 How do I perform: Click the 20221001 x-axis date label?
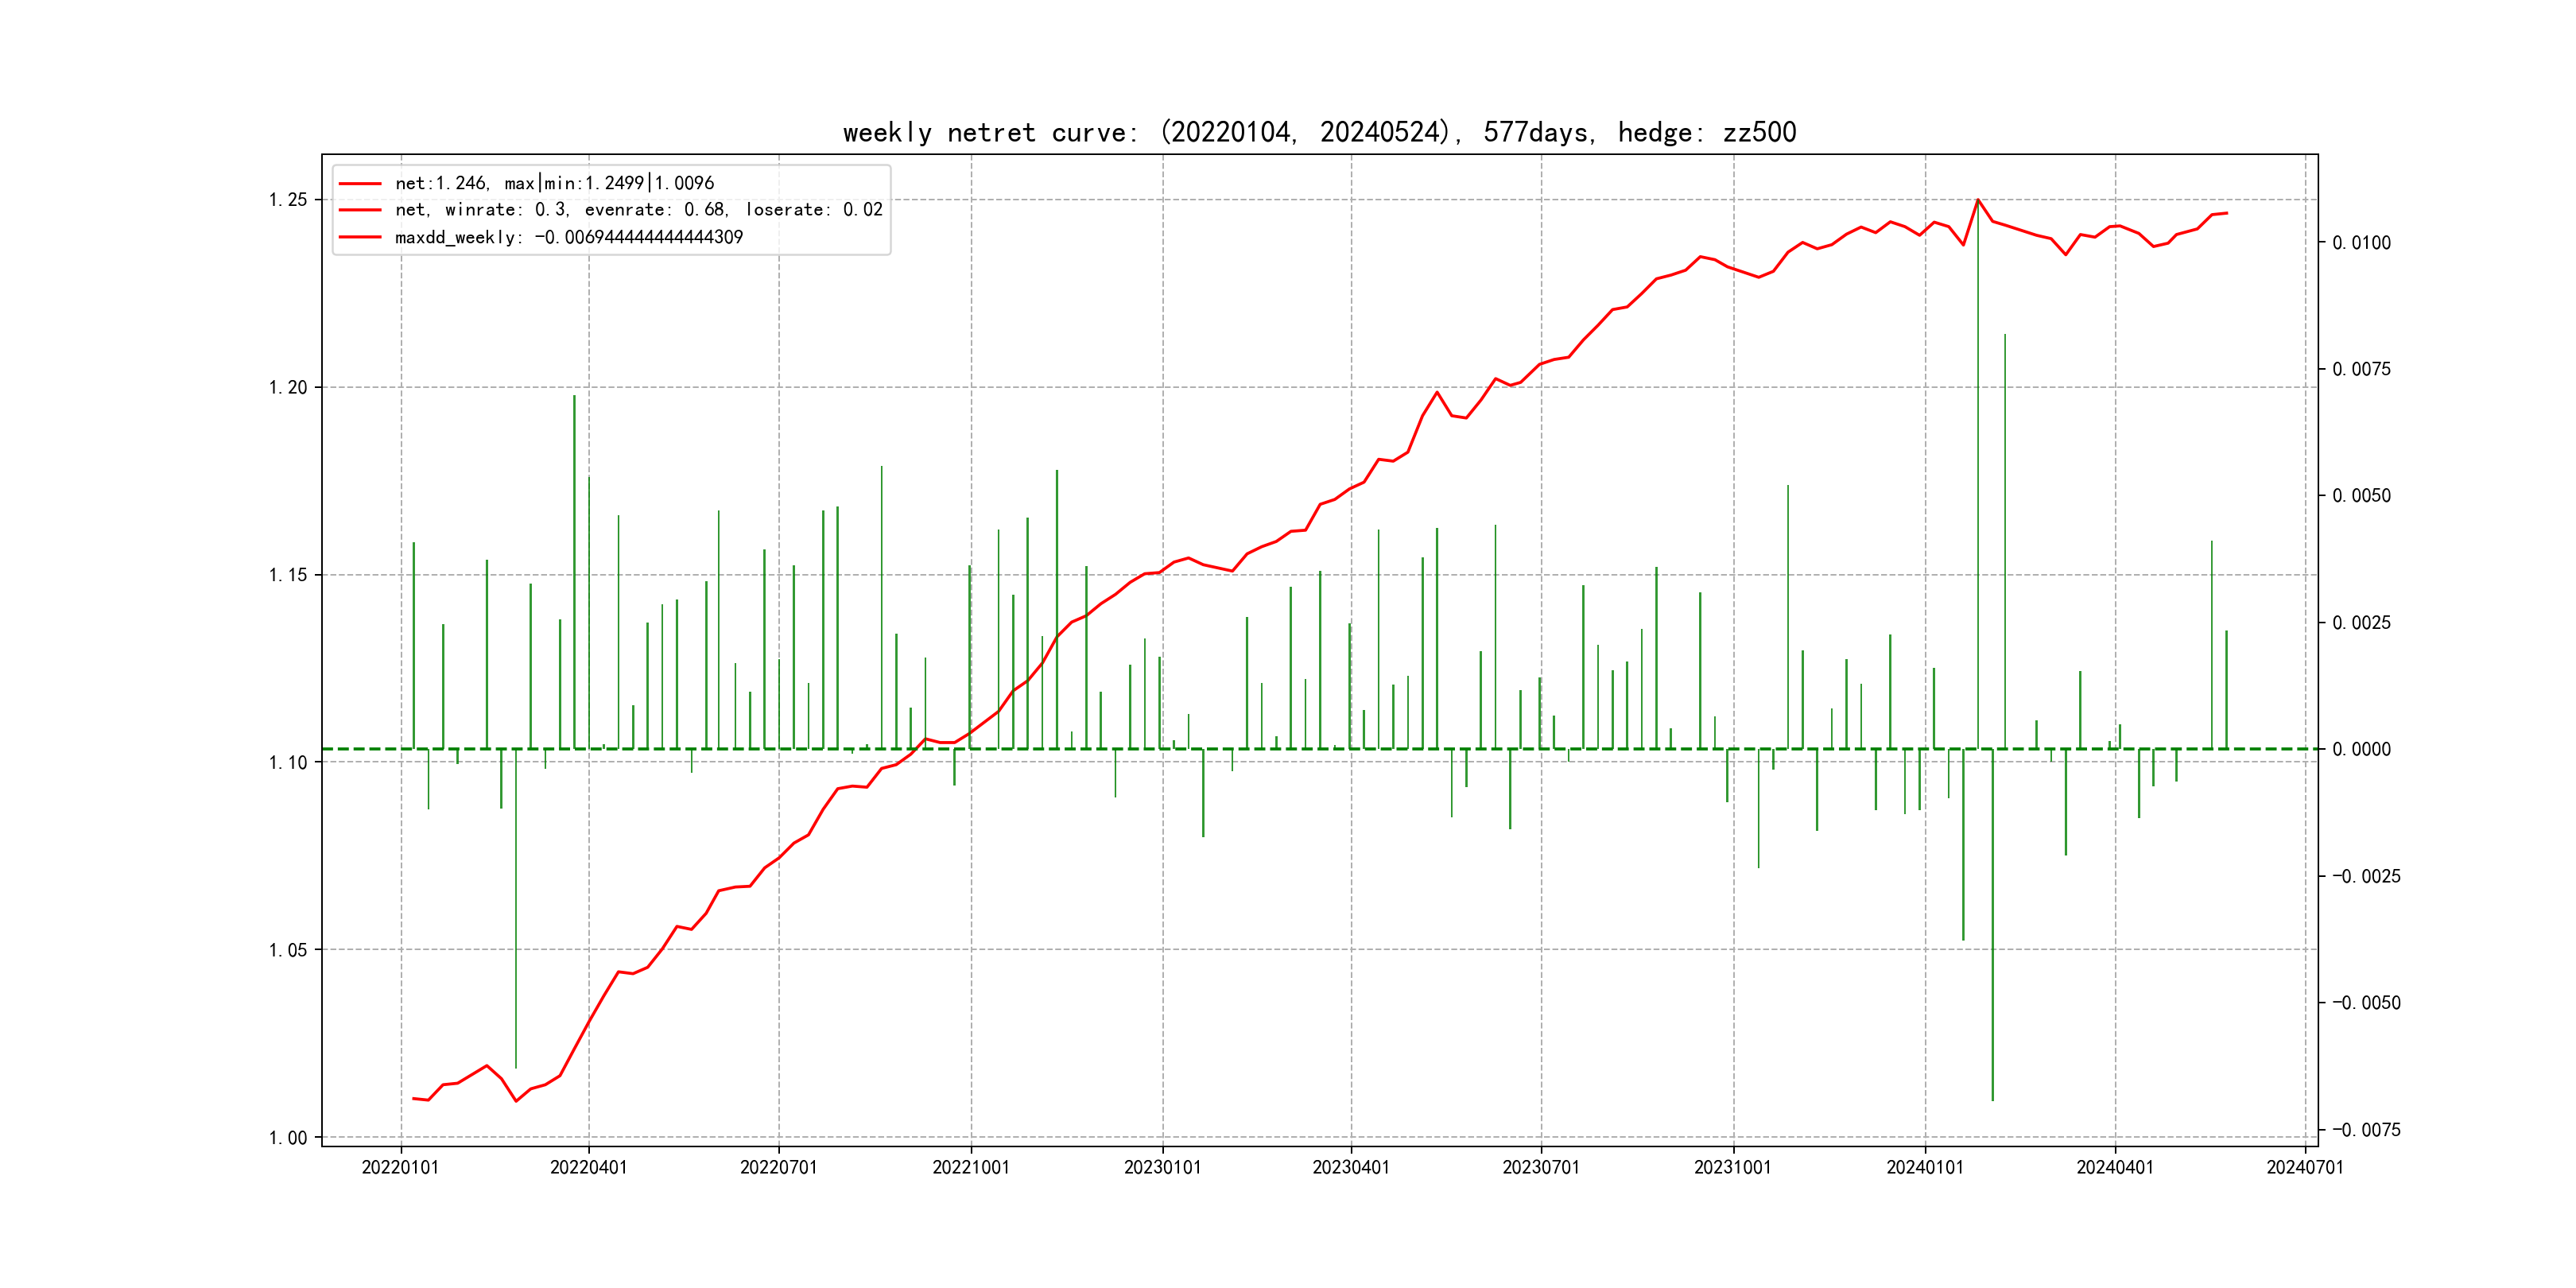click(x=970, y=1167)
